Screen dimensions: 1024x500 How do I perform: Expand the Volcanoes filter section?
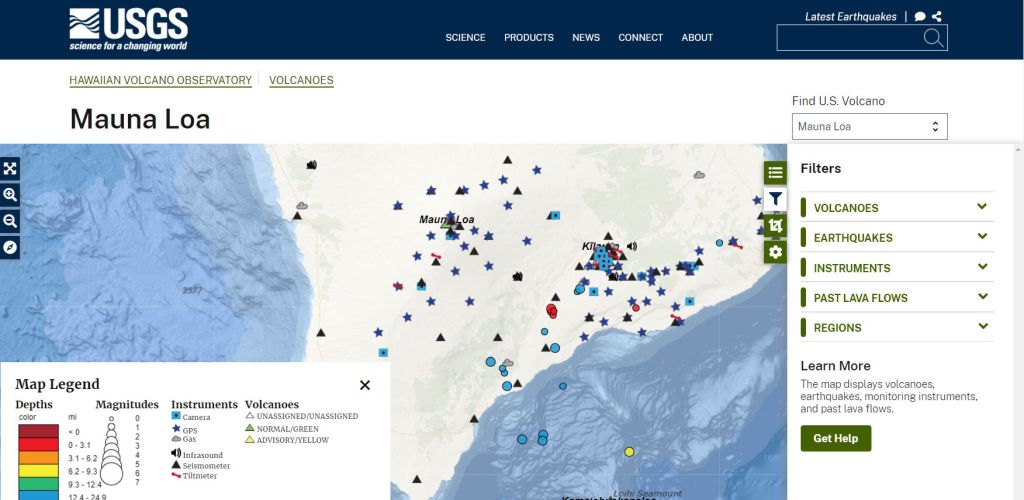[x=982, y=208]
